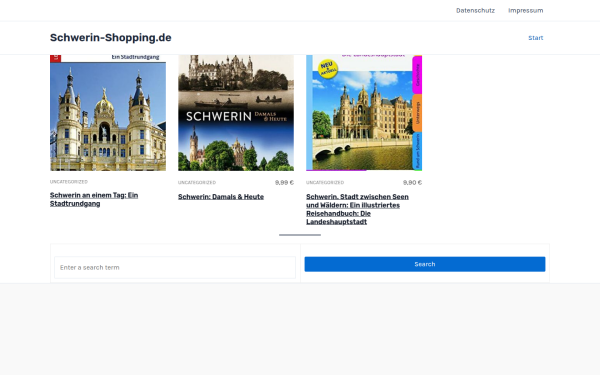
Task: Select the Start menu item
Action: point(536,38)
